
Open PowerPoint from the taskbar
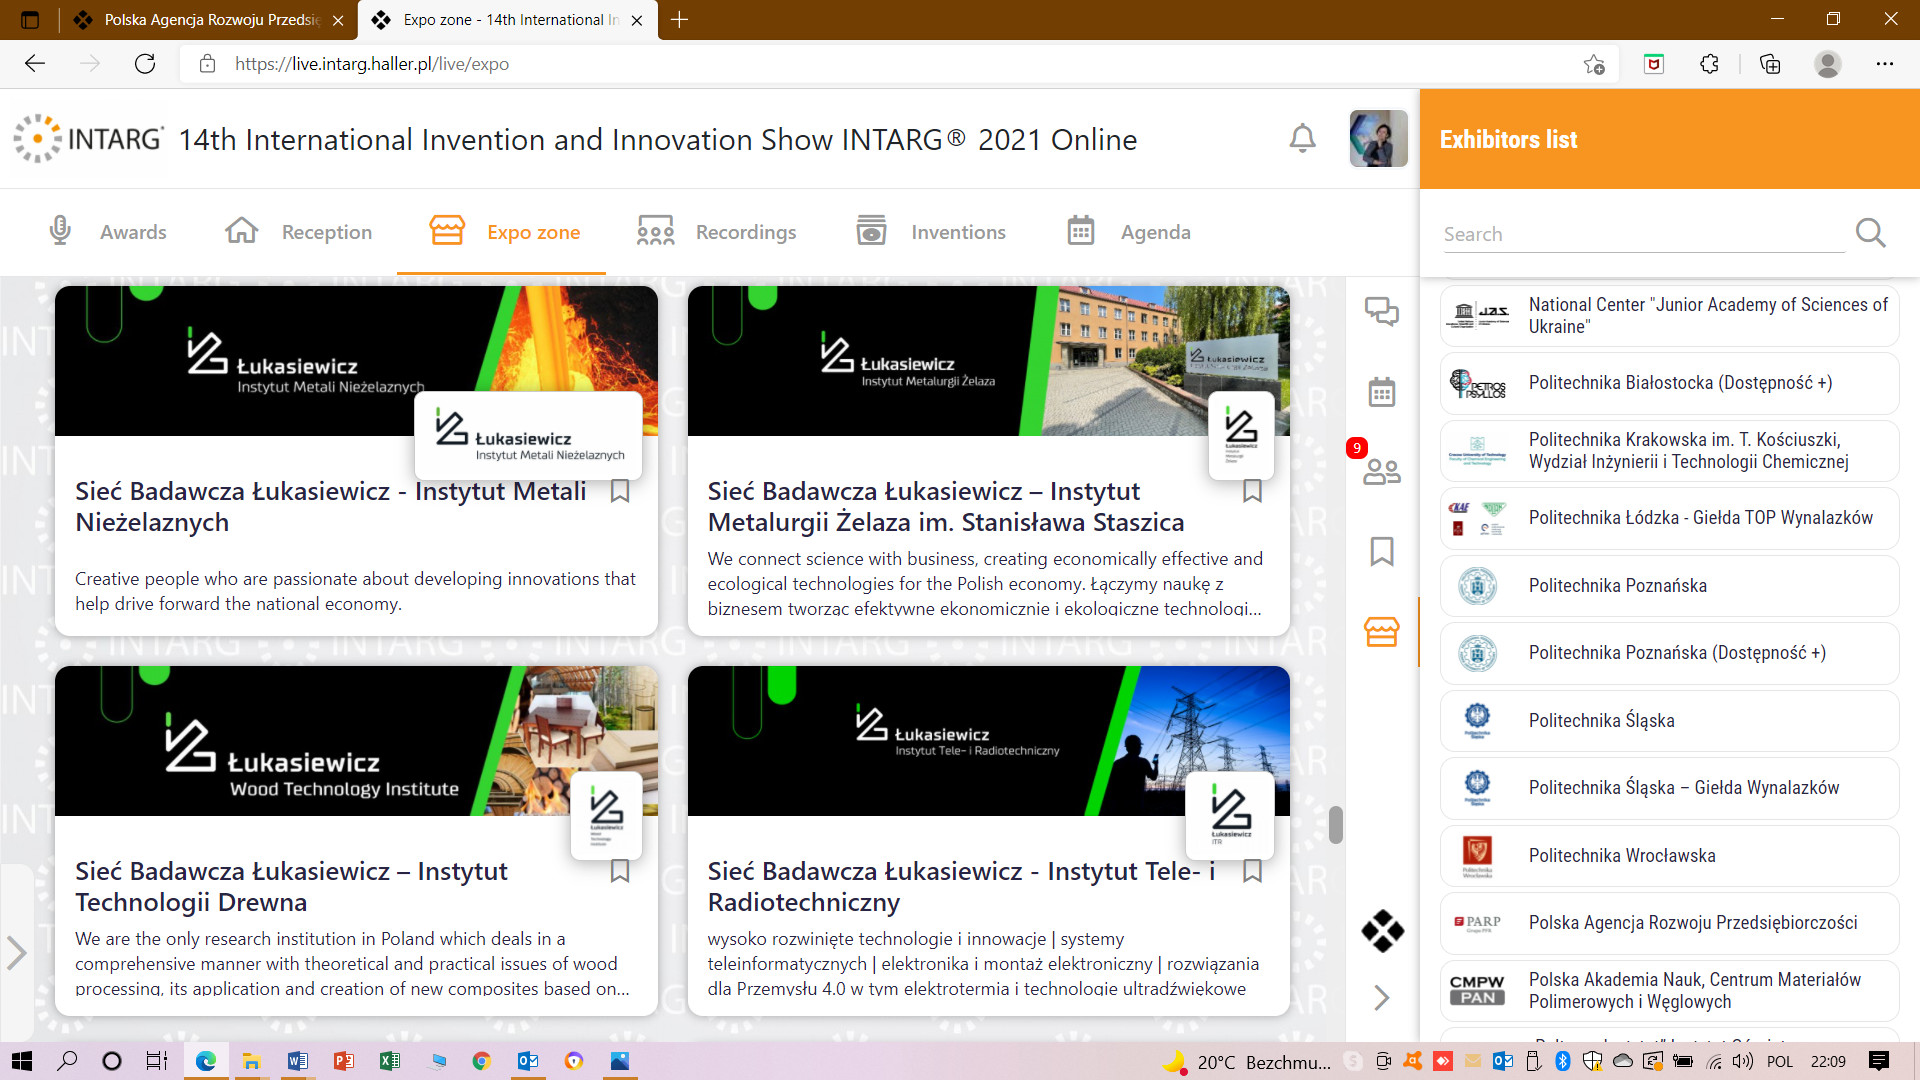coord(343,1061)
